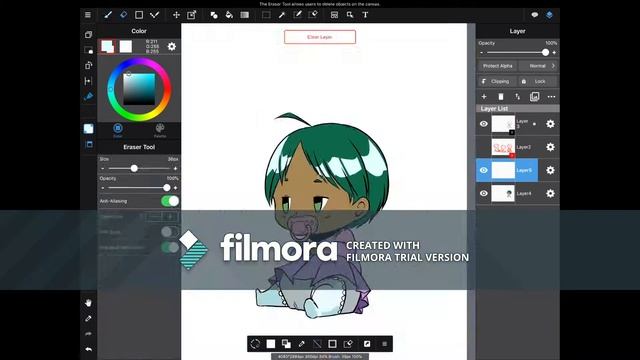Image resolution: width=640 pixels, height=360 pixels.
Task: Click the layer reorder arrows icon
Action: pos(518,97)
